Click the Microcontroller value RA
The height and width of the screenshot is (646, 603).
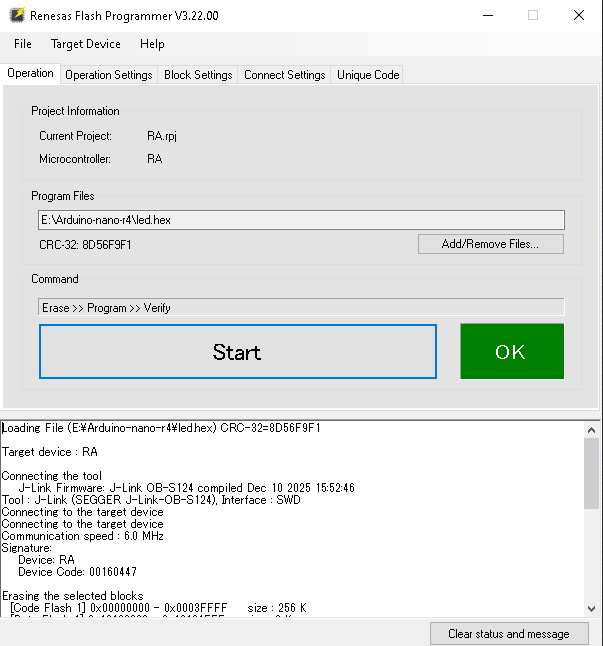pyautogui.click(x=154, y=159)
